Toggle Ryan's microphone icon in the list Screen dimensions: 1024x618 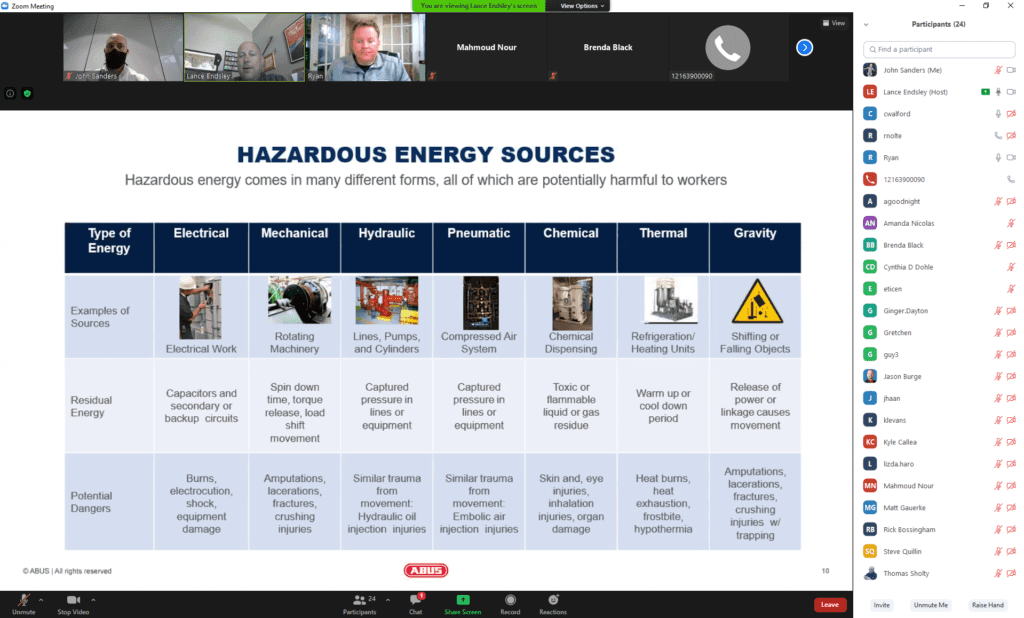click(998, 157)
